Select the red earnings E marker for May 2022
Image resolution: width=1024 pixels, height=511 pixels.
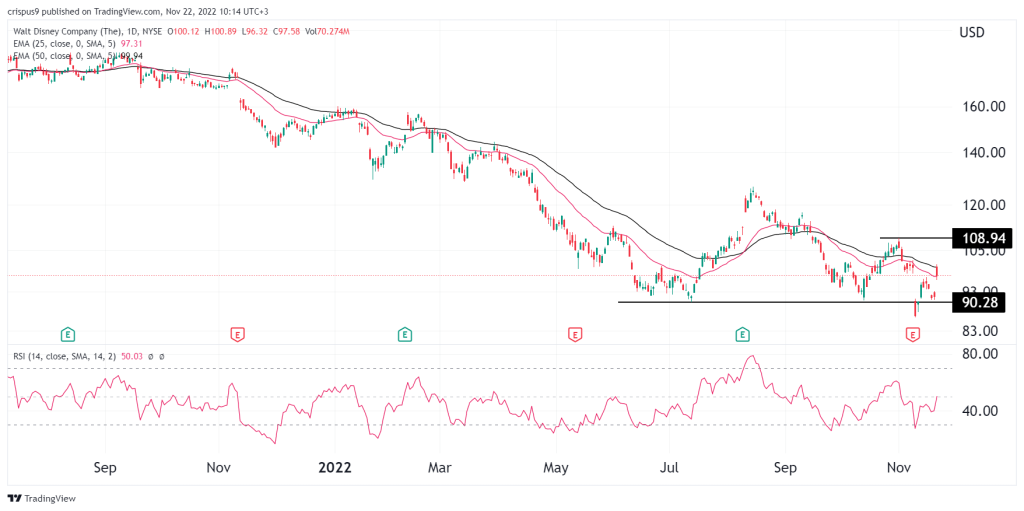tap(575, 335)
